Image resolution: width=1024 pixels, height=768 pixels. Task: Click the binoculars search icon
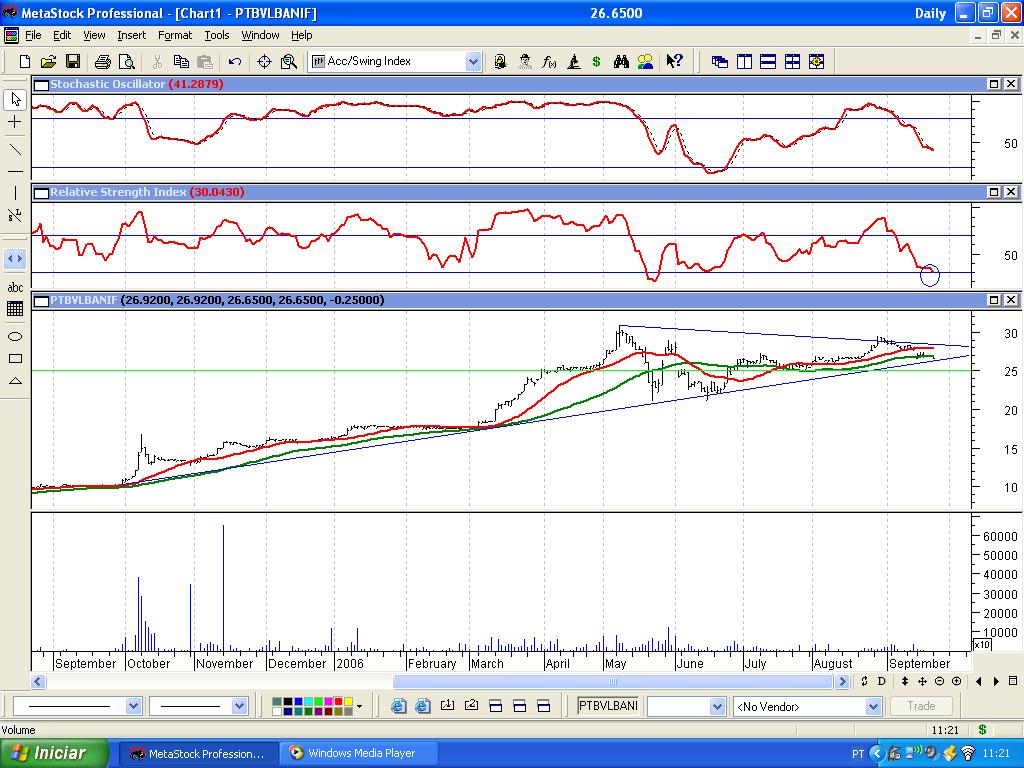pos(621,61)
